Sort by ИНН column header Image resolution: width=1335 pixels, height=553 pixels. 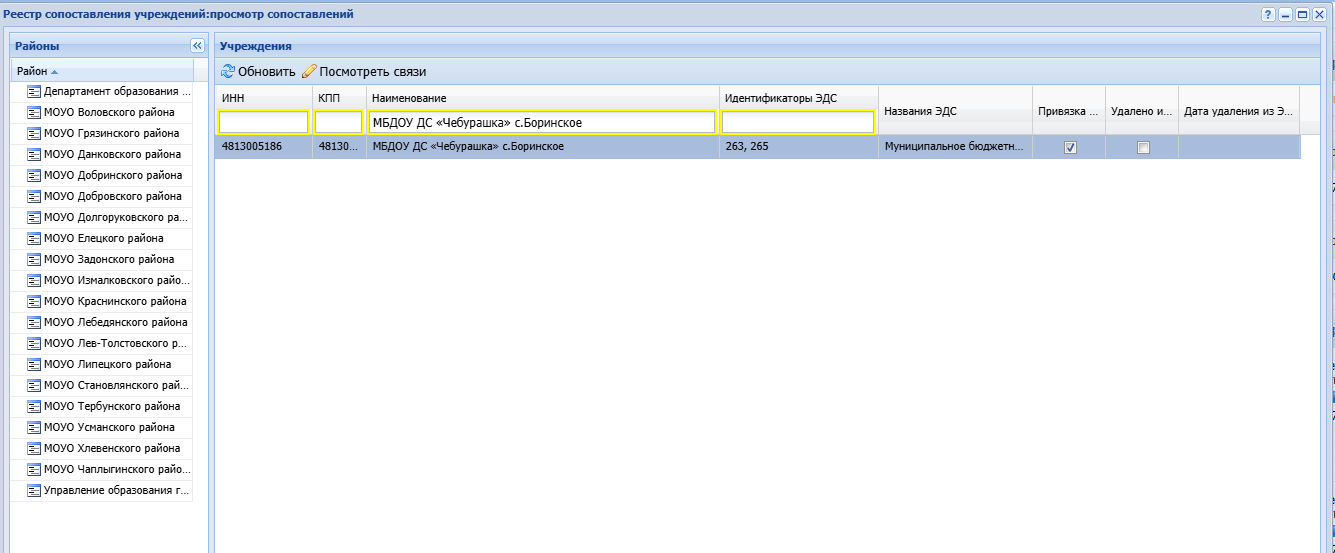point(264,97)
